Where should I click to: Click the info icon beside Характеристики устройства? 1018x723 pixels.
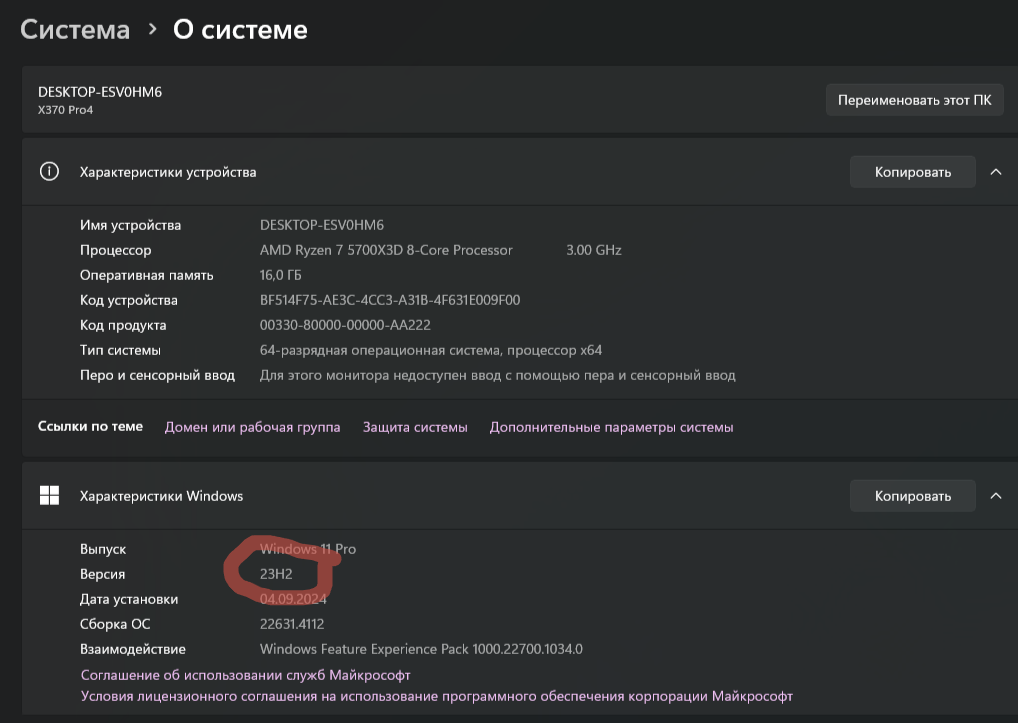[48, 172]
